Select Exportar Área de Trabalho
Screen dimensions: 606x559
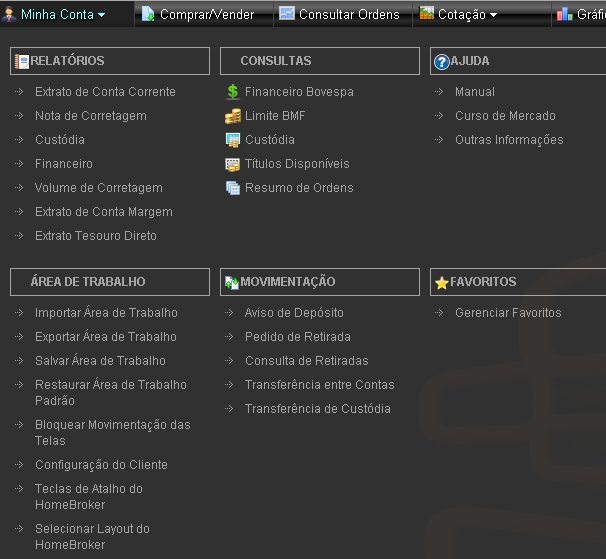pyautogui.click(x=106, y=337)
